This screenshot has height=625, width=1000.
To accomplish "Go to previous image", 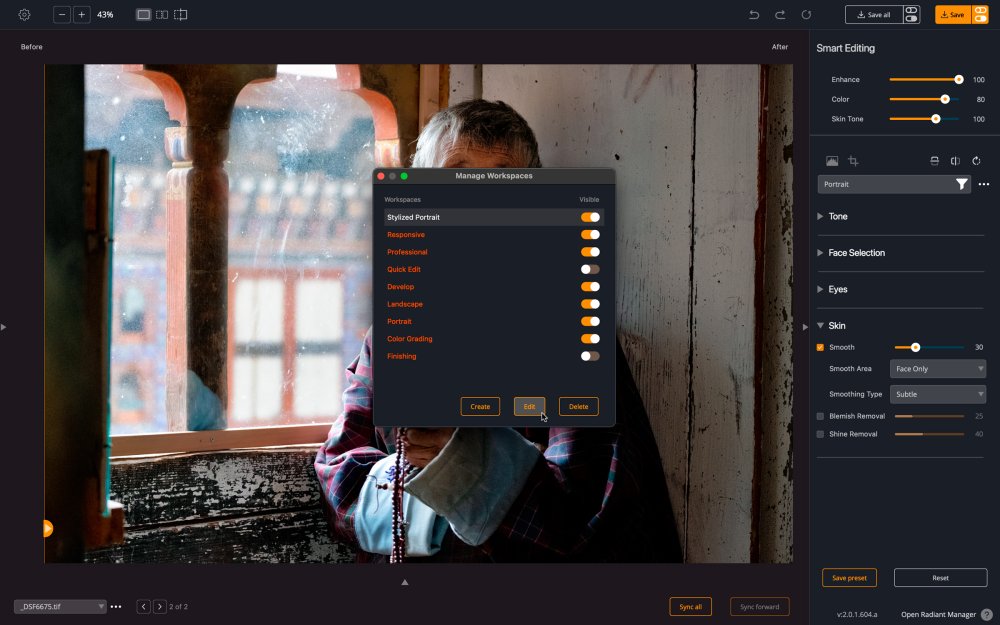I will point(143,607).
